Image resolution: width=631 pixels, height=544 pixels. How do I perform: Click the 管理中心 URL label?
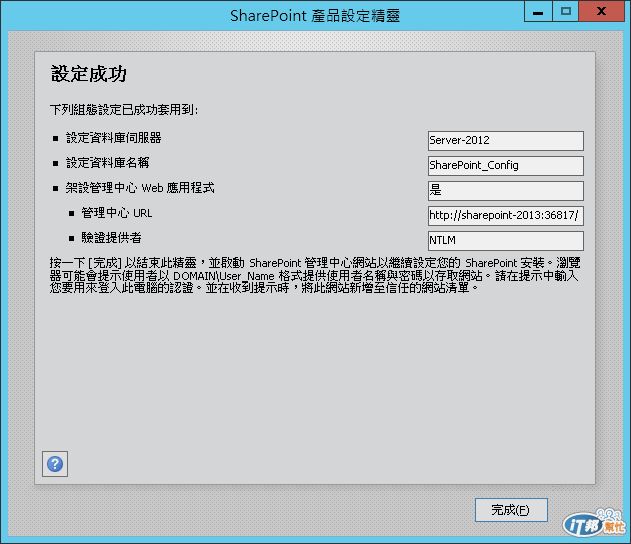(x=117, y=213)
